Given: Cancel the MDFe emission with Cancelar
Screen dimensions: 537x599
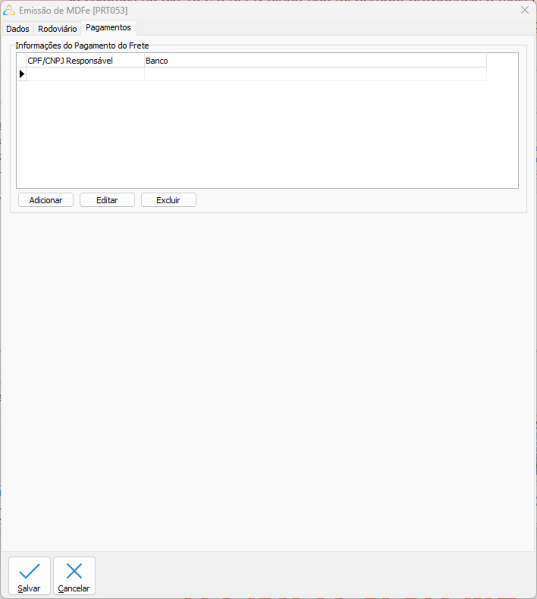Looking at the screenshot, I should (x=74, y=576).
